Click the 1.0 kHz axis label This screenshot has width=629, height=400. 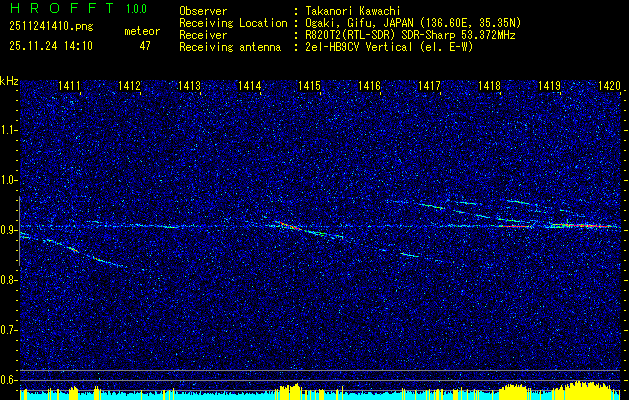[x=8, y=180]
